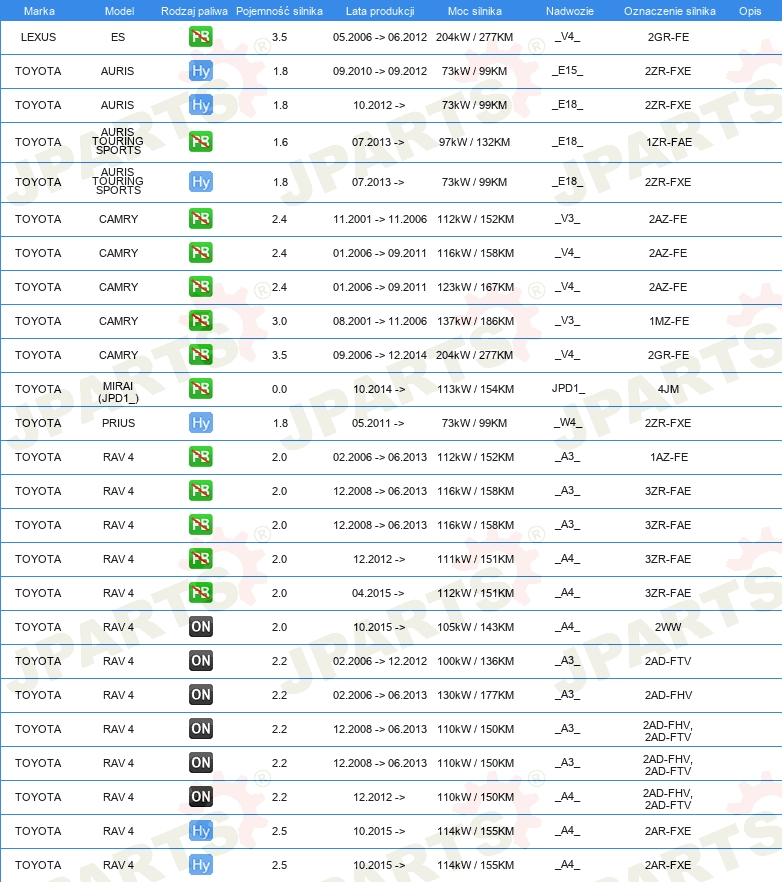Image resolution: width=782 pixels, height=882 pixels.
Task: Click production date 04.2015 ->
Action: click(x=378, y=593)
